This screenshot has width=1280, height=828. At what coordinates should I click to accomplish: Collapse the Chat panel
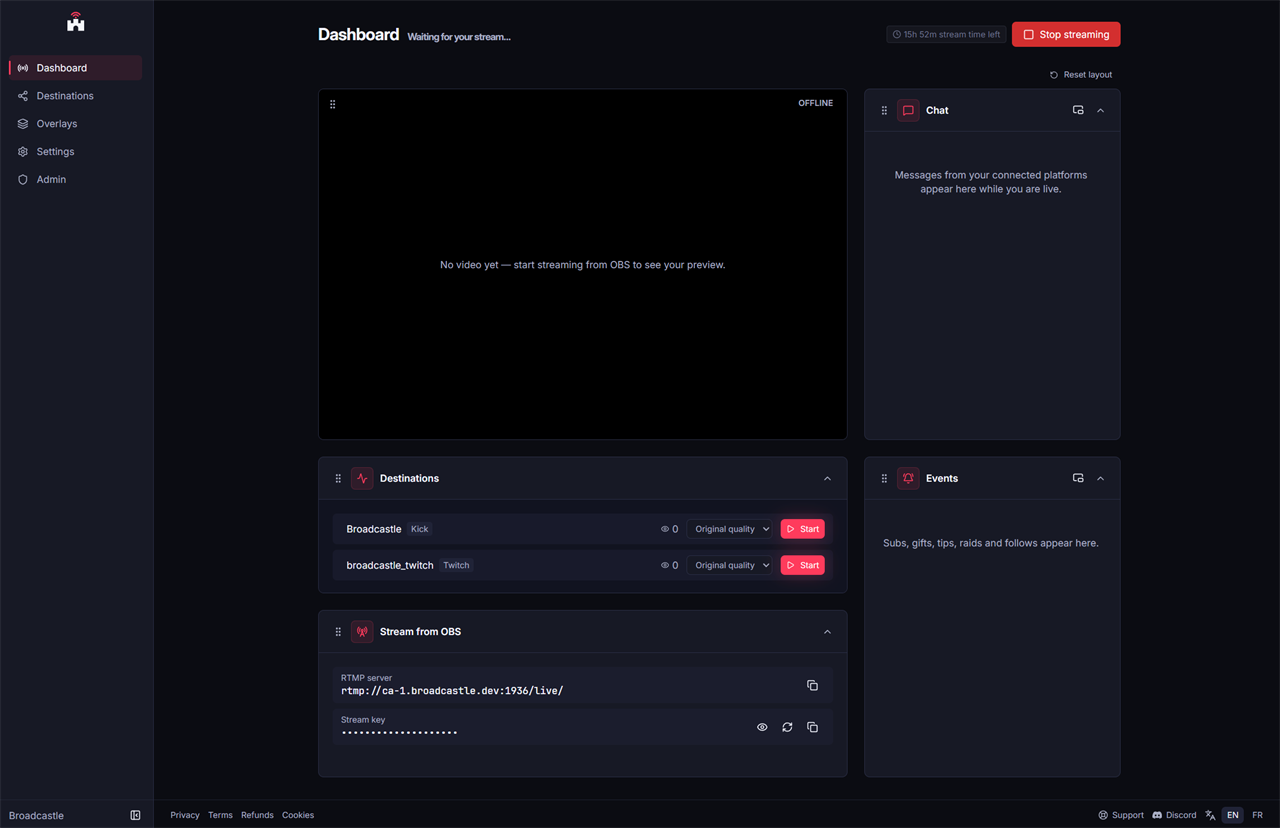point(1100,111)
